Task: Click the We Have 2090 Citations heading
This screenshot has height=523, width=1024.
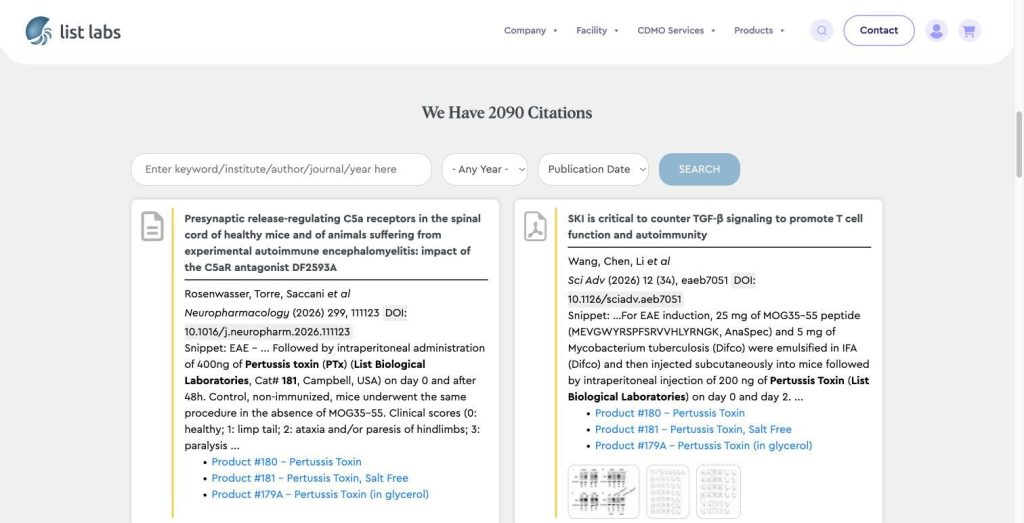Action: tap(507, 113)
